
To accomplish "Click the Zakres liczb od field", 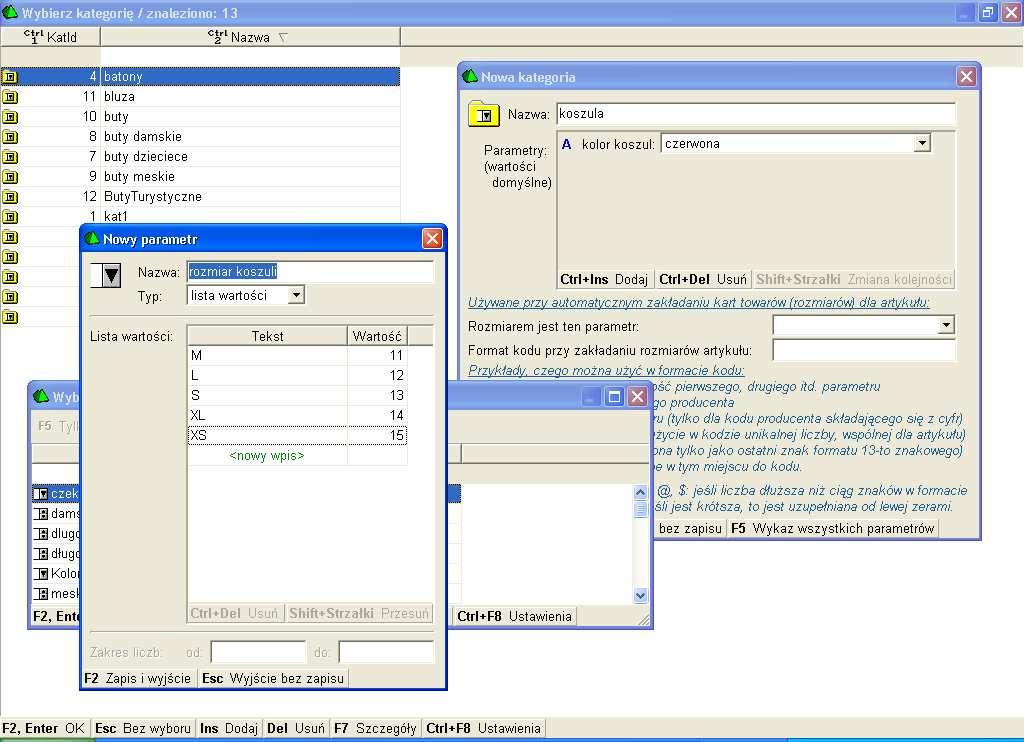I will pyautogui.click(x=258, y=652).
